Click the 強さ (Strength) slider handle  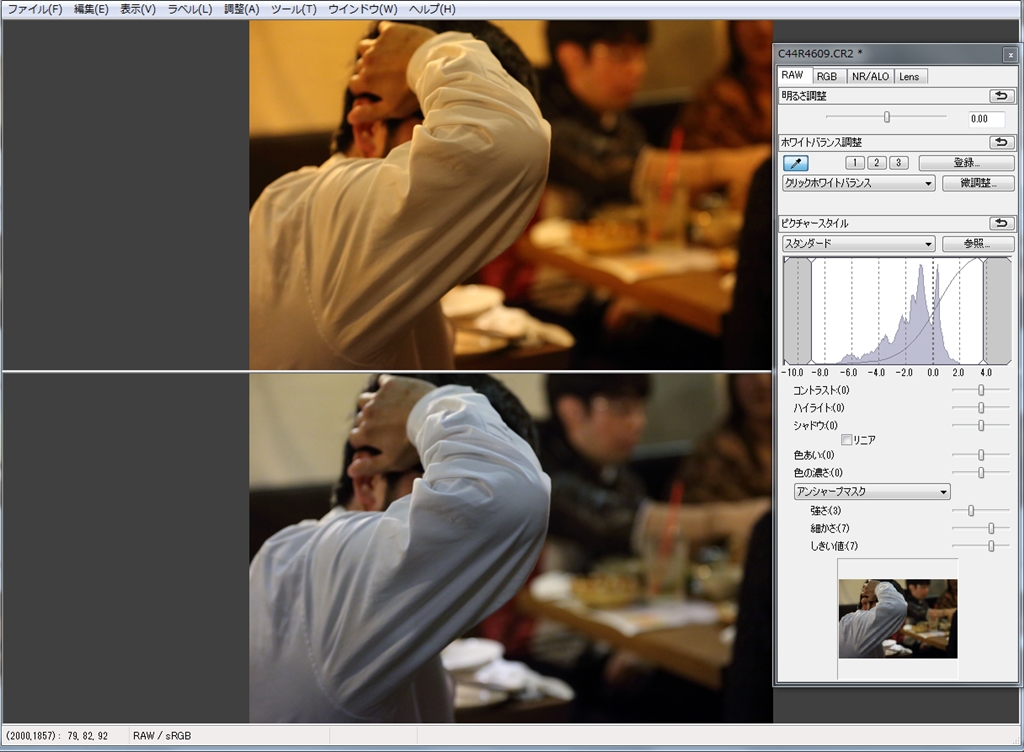971,510
